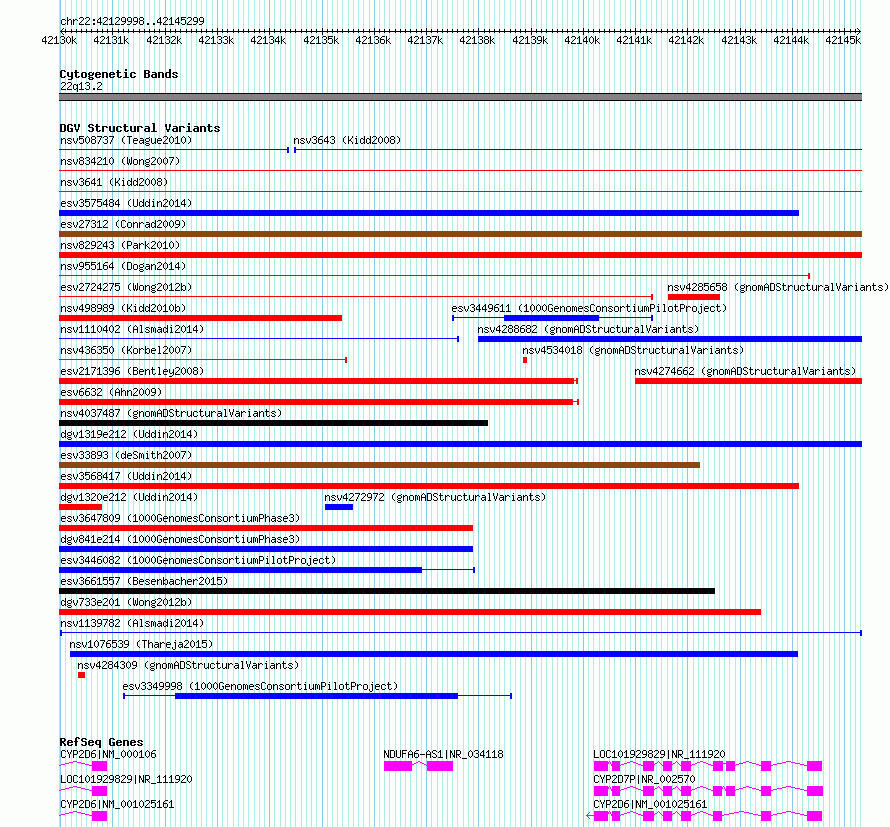Click the dgv733e201 (Wong2012b) label
Screen dimensions: 890x827
point(126,602)
